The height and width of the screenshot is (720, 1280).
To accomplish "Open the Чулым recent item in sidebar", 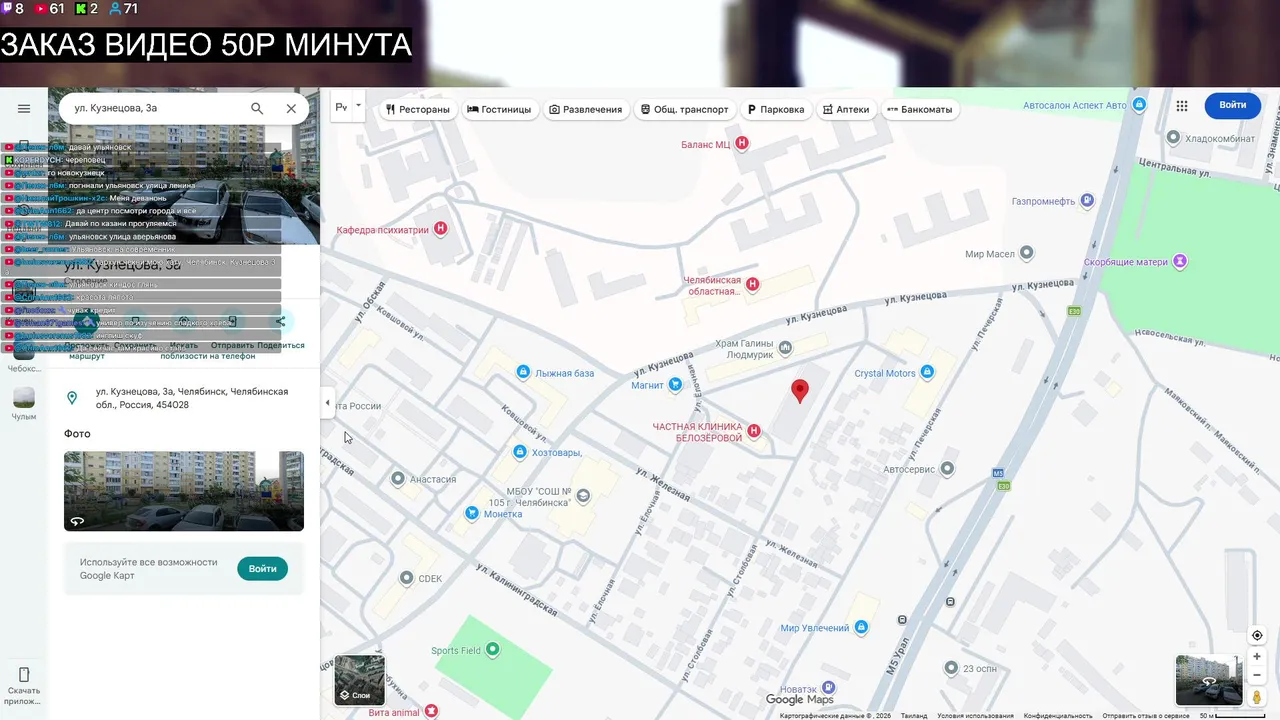I will tap(24, 404).
